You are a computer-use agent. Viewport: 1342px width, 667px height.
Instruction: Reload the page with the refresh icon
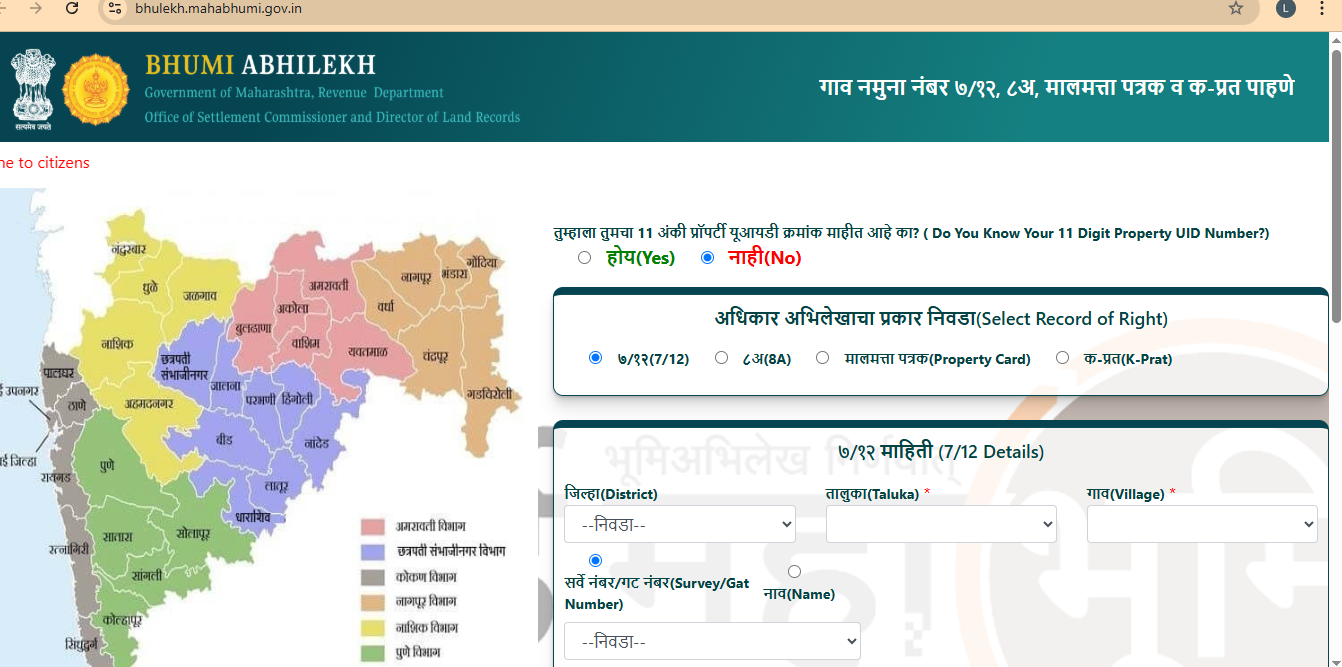pyautogui.click(x=72, y=8)
